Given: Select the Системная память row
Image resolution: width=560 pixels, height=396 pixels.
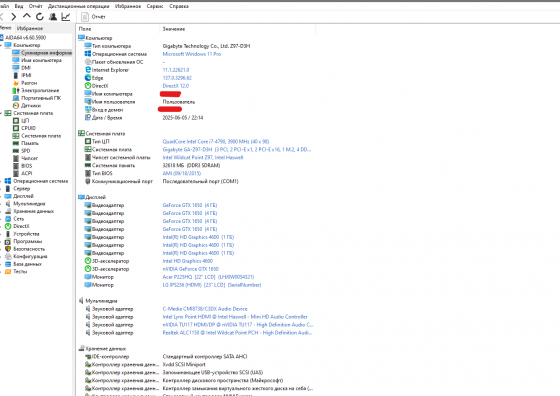Looking at the screenshot, I should (x=196, y=165).
